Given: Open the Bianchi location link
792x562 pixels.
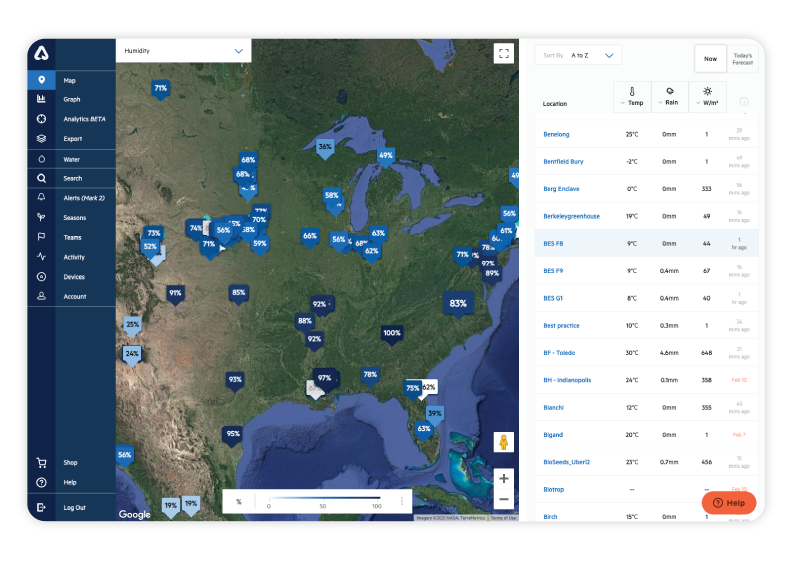Looking at the screenshot, I should [553, 407].
